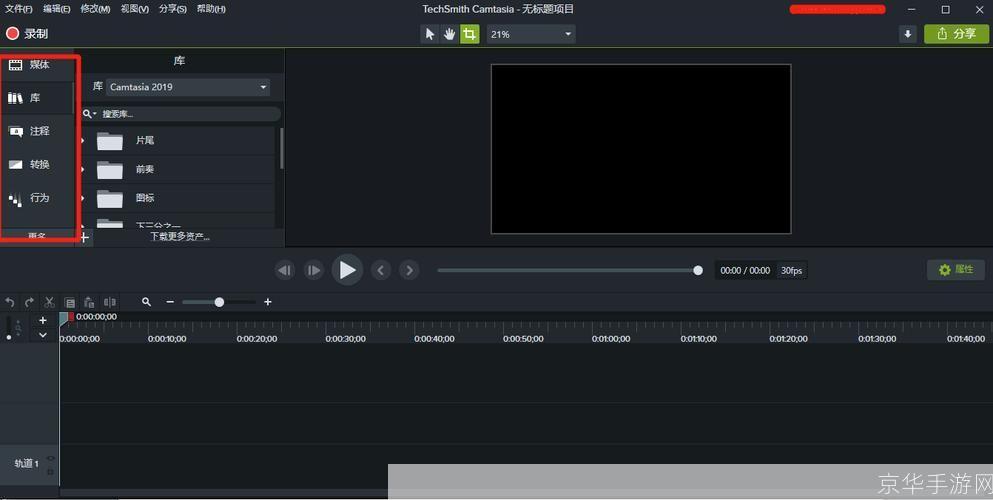Toggle the 轨道 1 visibility eye
The width and height of the screenshot is (993, 500).
[x=51, y=458]
